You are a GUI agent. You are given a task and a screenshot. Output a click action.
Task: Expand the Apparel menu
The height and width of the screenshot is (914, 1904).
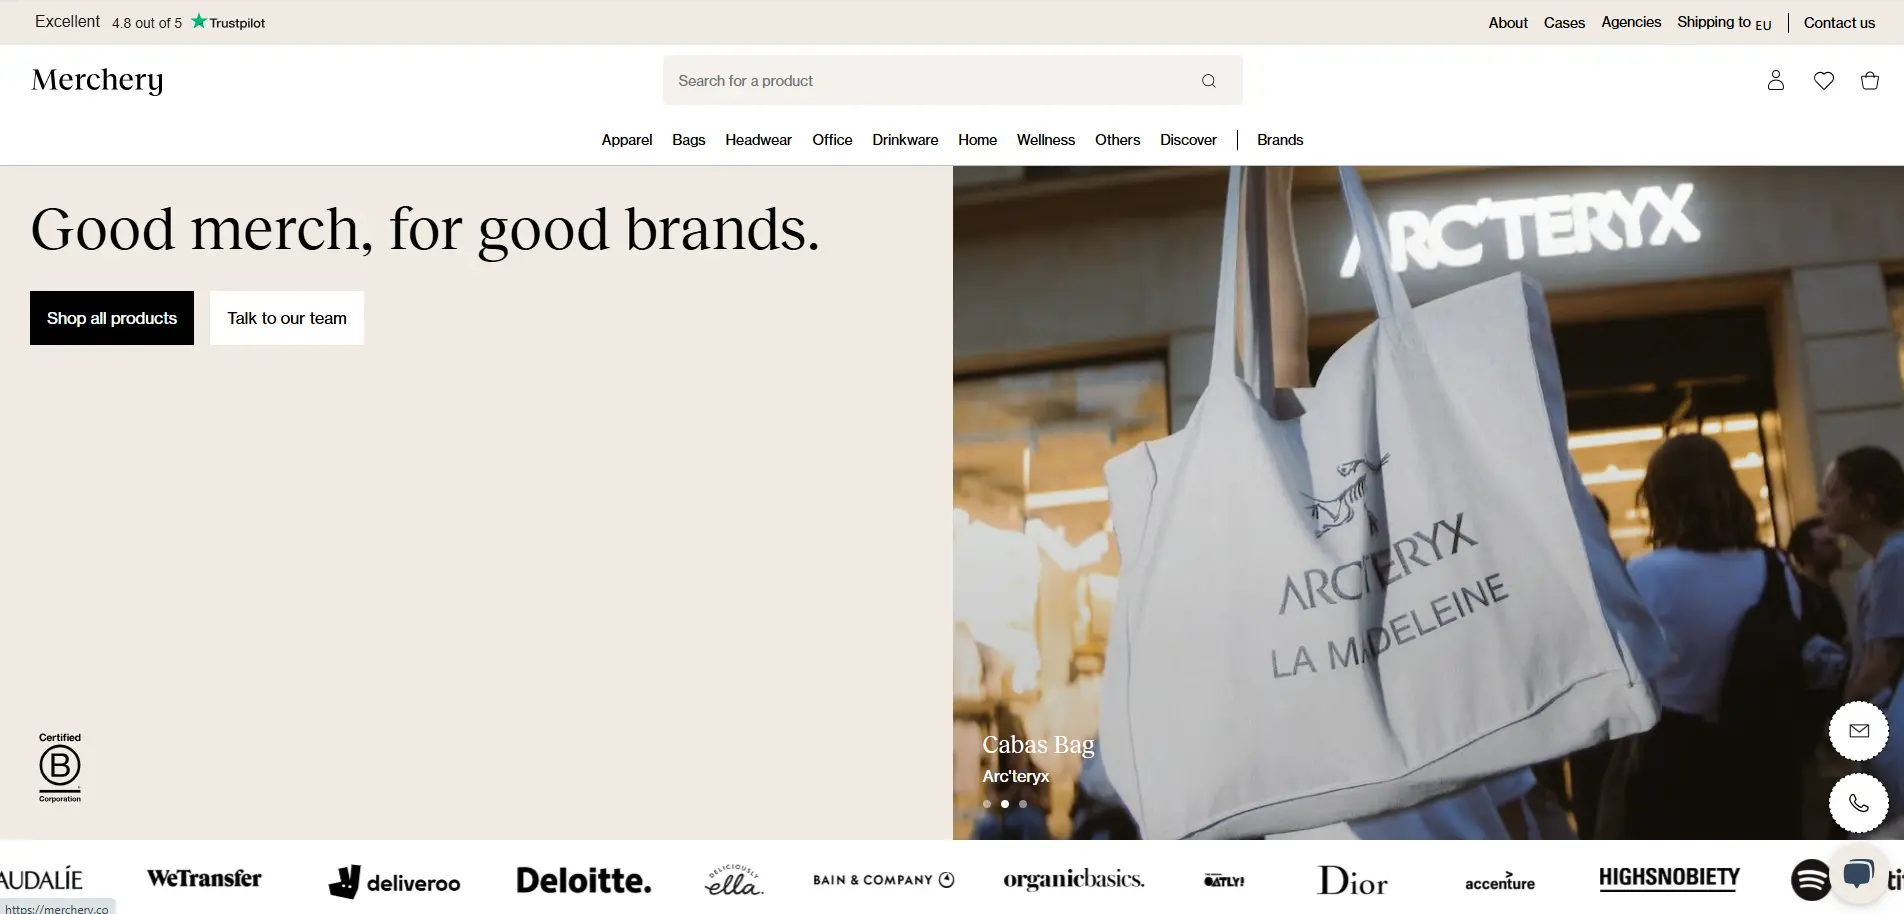(627, 140)
